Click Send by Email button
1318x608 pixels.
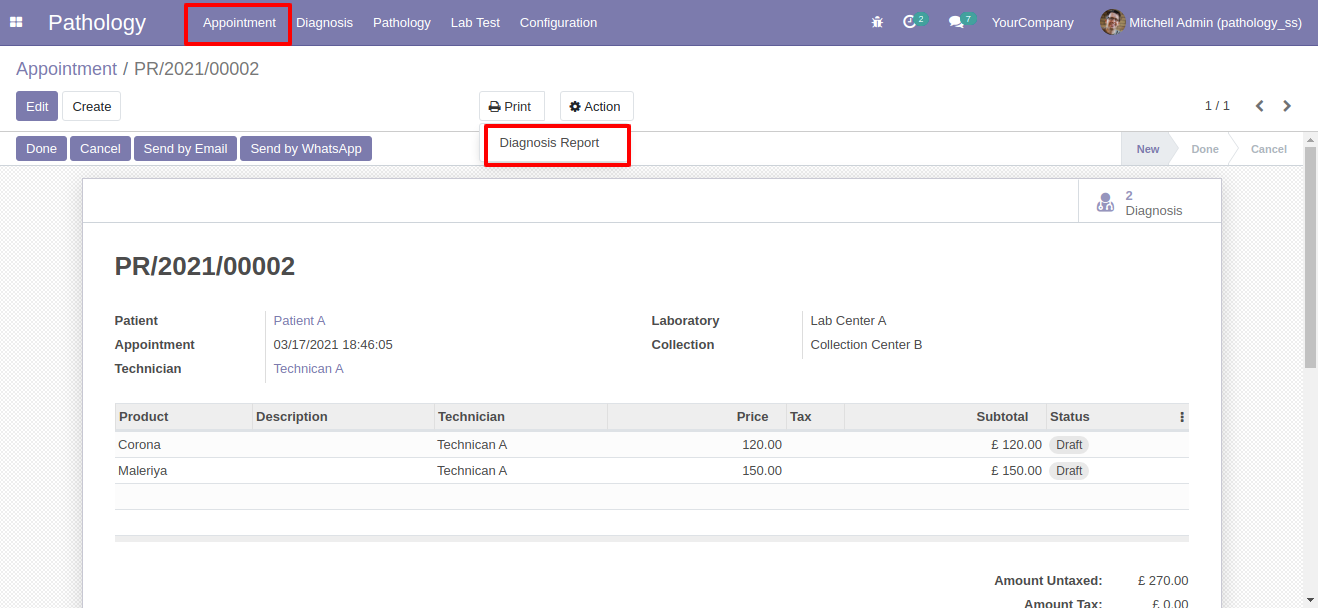tap(186, 148)
